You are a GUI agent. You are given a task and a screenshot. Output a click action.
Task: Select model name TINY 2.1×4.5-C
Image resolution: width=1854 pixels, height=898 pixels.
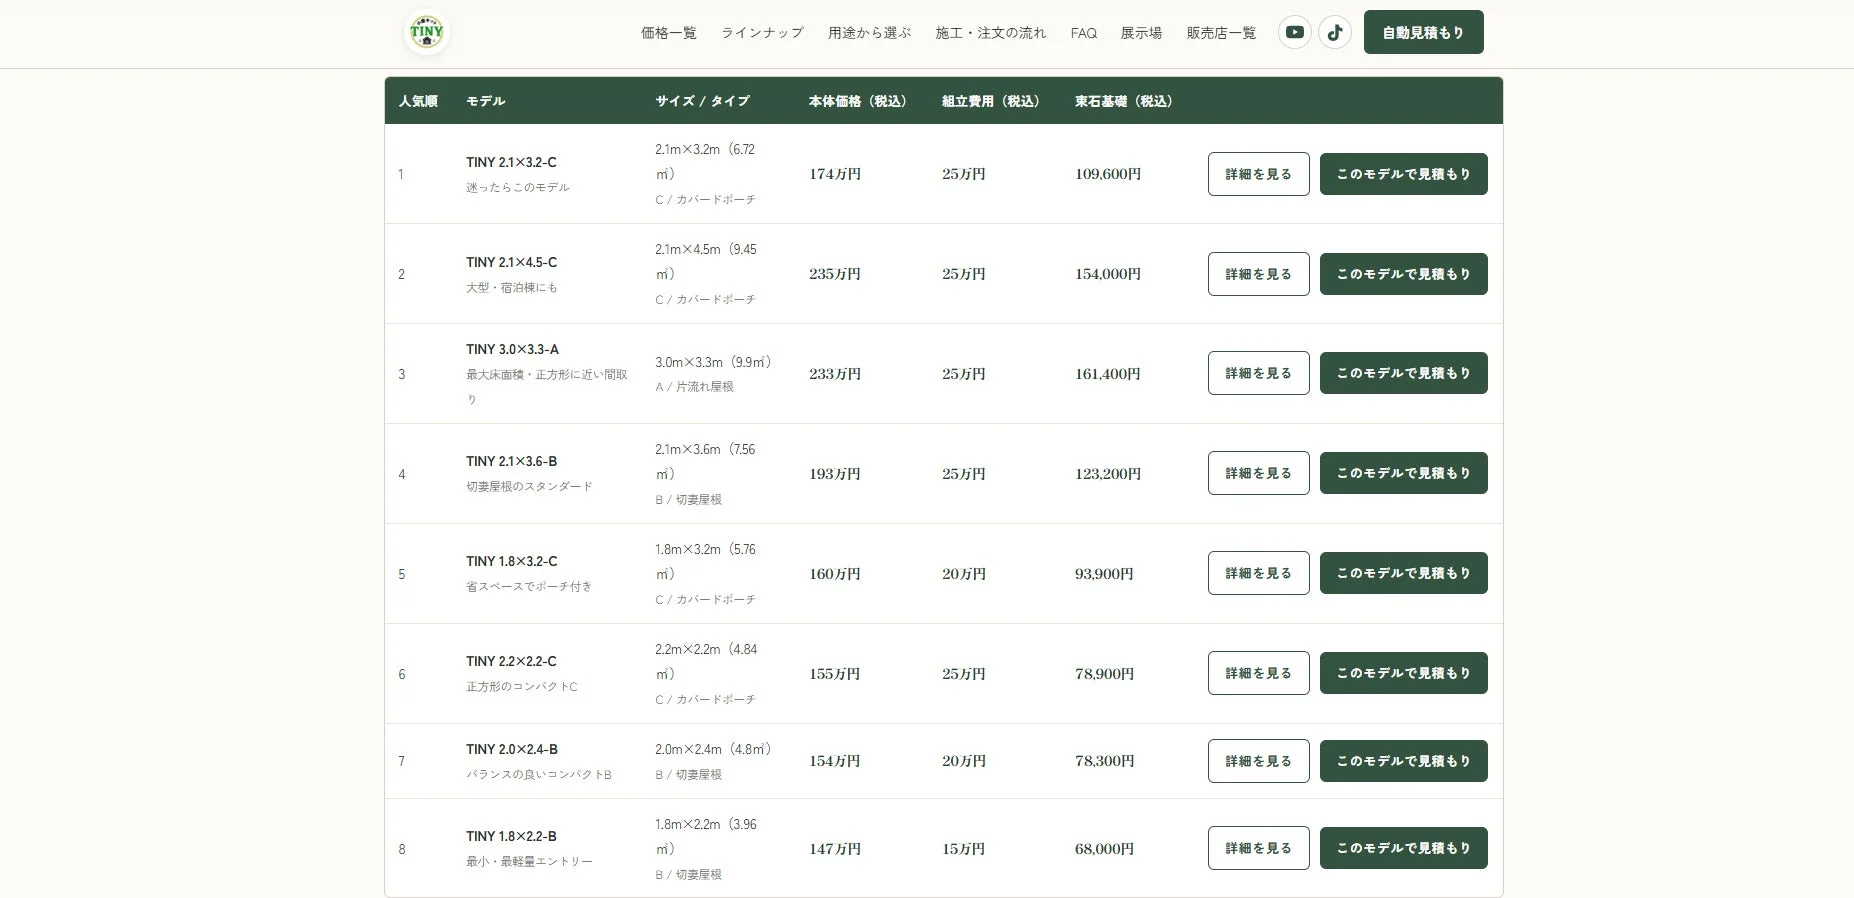511,262
